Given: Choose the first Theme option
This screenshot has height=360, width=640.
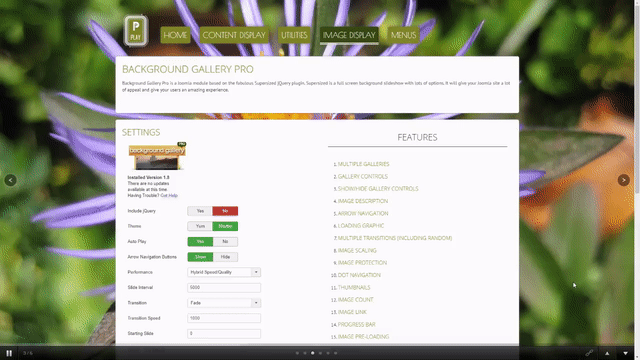Looking at the screenshot, I should click(x=200, y=226).
